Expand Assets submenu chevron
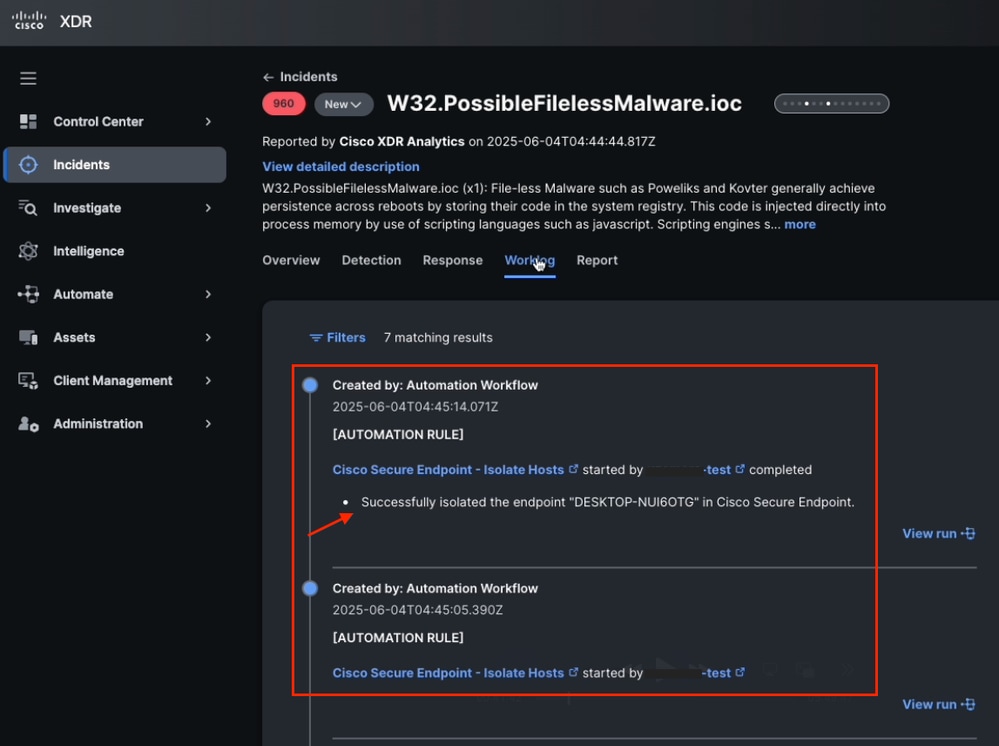This screenshot has height=746, width=999. [208, 338]
